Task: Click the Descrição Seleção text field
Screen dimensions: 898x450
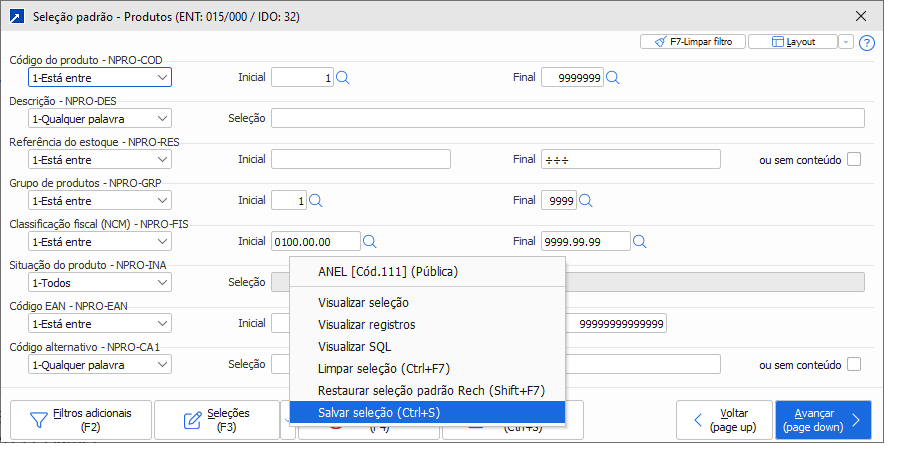Action: (x=567, y=118)
